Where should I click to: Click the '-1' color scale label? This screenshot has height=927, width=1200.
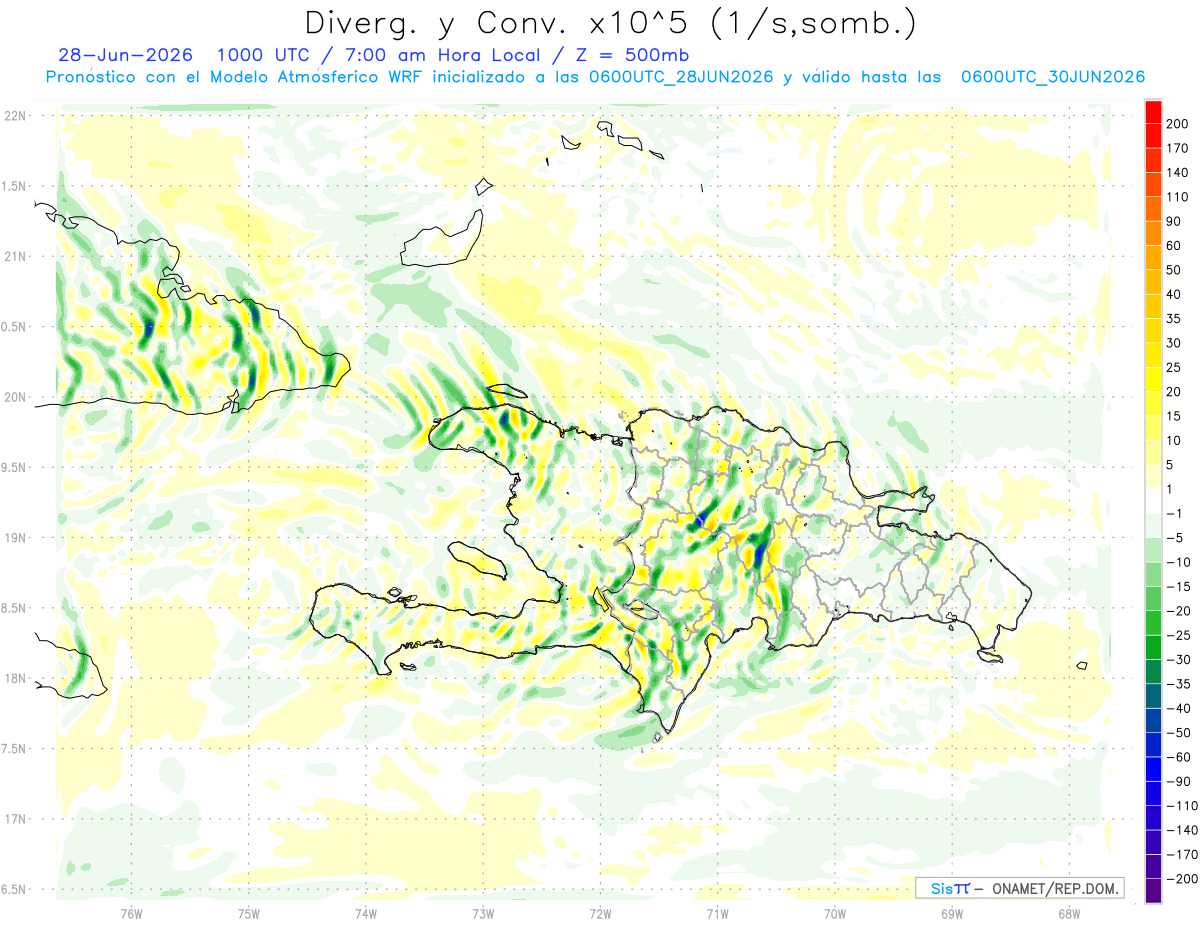click(1176, 514)
